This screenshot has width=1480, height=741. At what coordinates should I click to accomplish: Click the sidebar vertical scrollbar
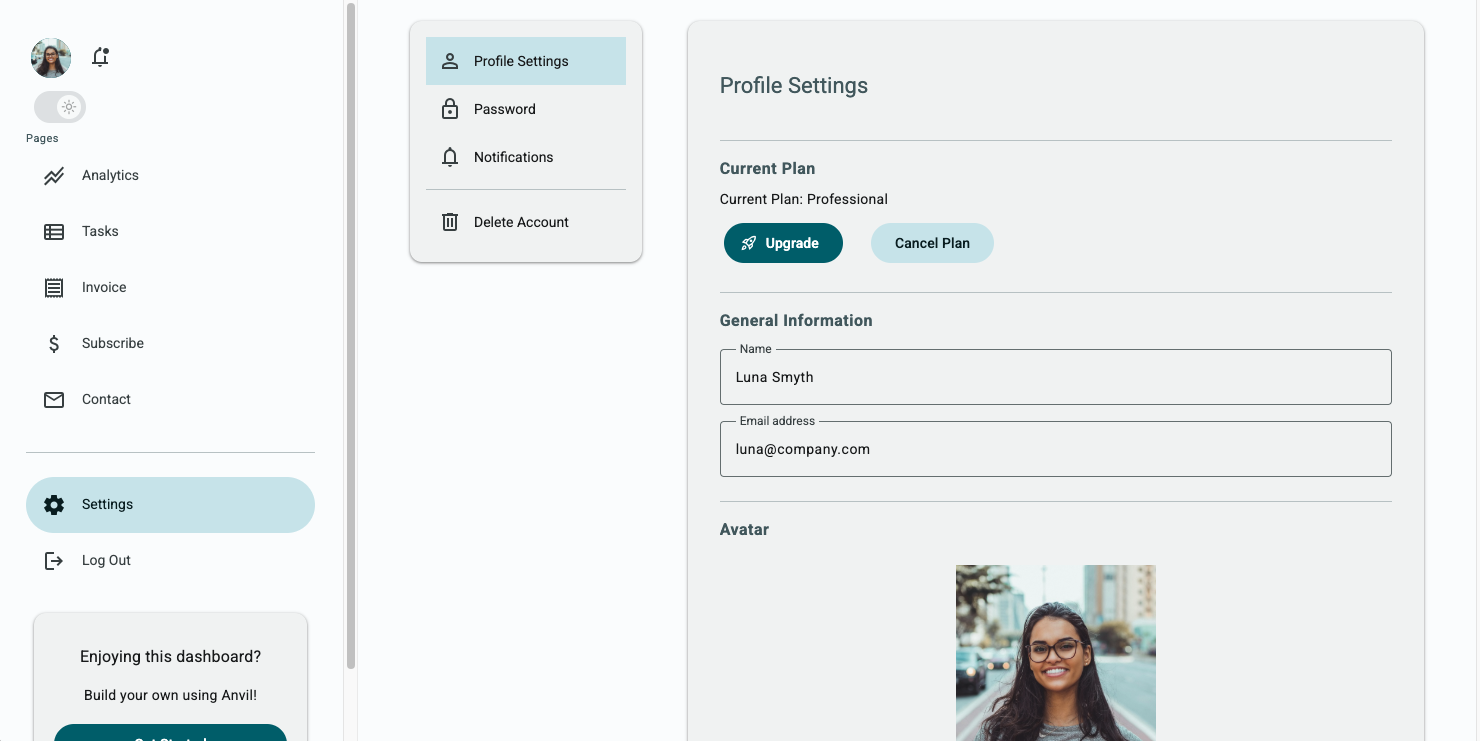(351, 335)
